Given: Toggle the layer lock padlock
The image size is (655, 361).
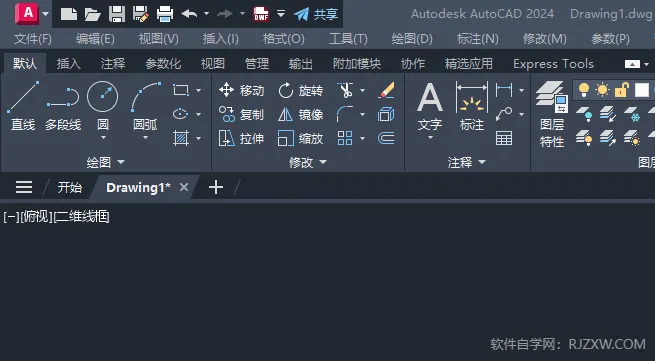Looking at the screenshot, I should pyautogui.click(x=622, y=90).
